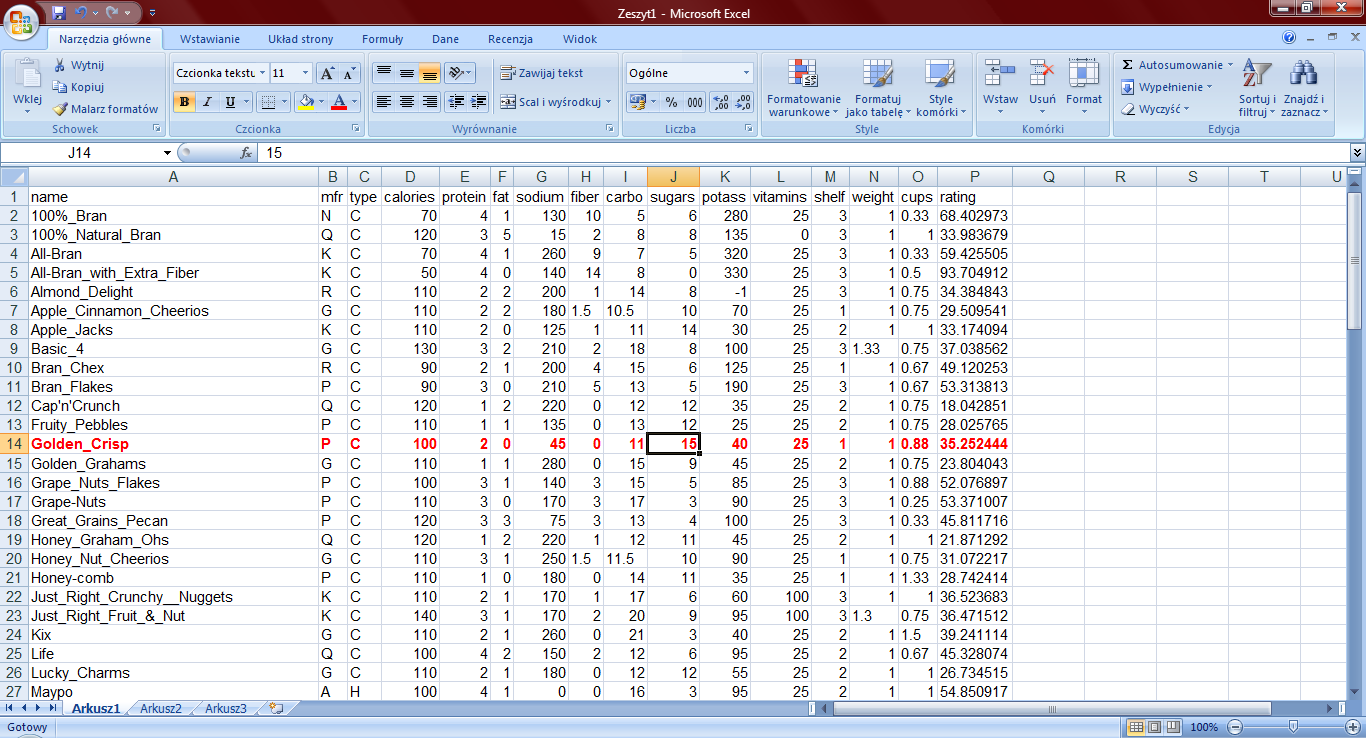
Task: Apply the thousands separator (000) style
Action: pos(694,102)
